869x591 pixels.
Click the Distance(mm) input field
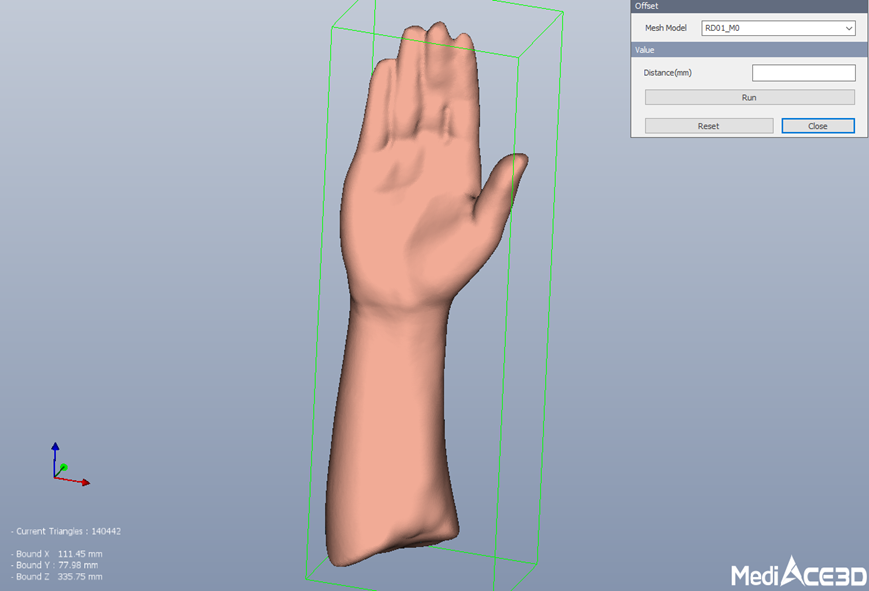click(x=803, y=73)
